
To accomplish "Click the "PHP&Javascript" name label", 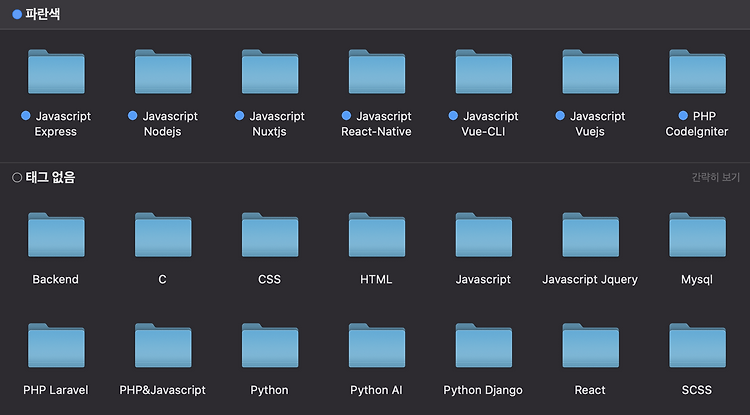I will (163, 390).
